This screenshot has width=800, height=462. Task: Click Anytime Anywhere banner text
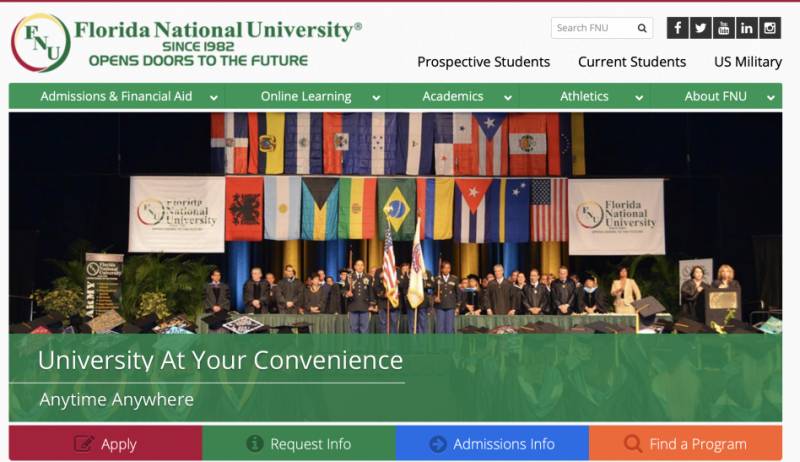tap(116, 399)
